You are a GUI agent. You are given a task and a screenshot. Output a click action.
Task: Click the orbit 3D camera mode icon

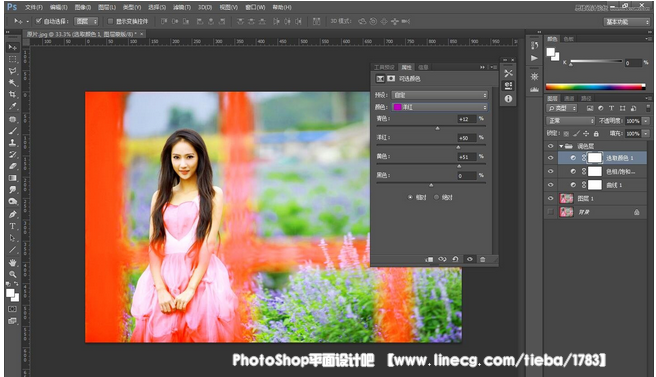[x=362, y=21]
